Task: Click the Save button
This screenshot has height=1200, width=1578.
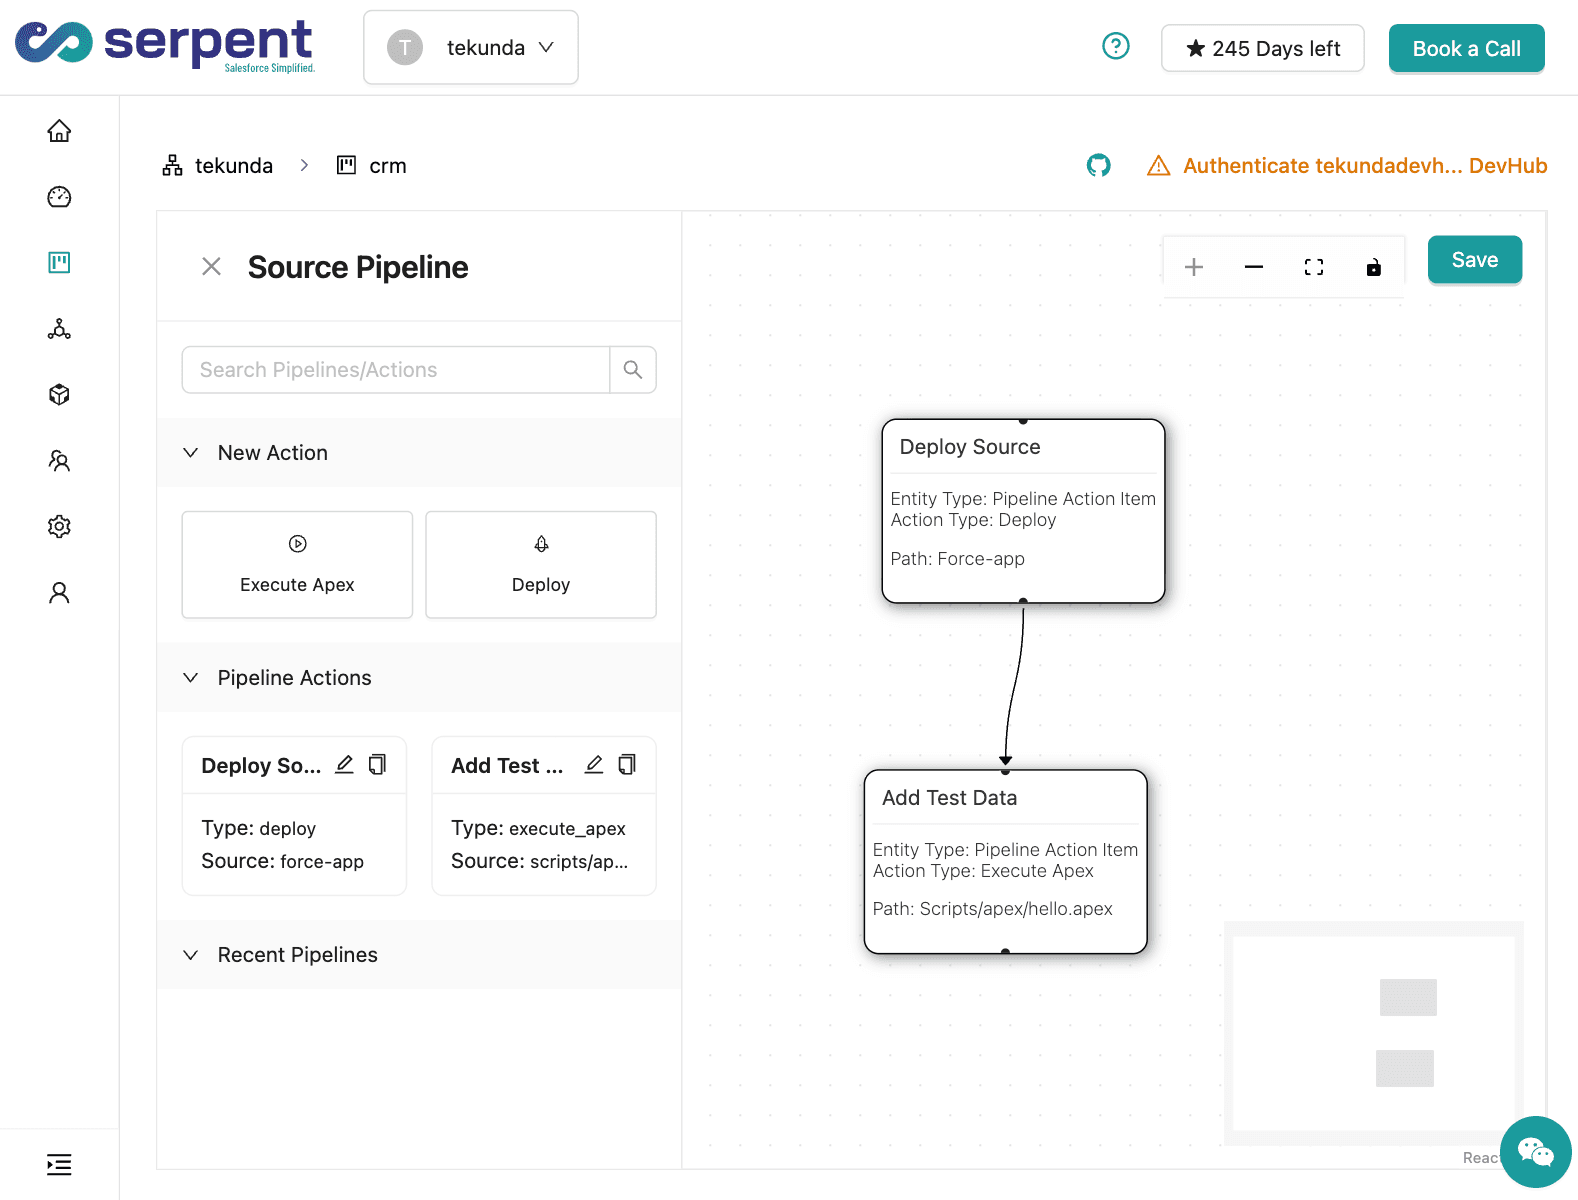Action: pyautogui.click(x=1474, y=260)
